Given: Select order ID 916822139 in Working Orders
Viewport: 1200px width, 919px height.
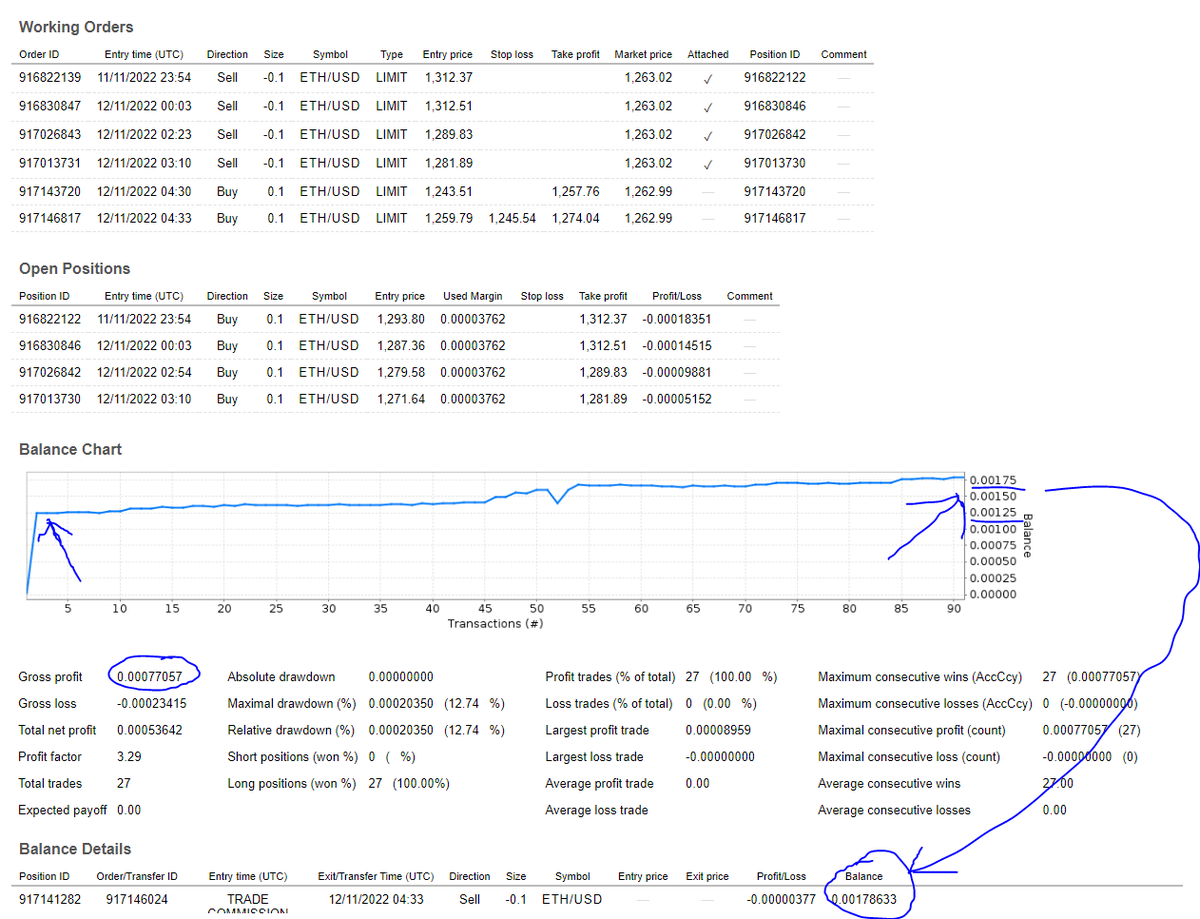Looking at the screenshot, I should 52,77.
